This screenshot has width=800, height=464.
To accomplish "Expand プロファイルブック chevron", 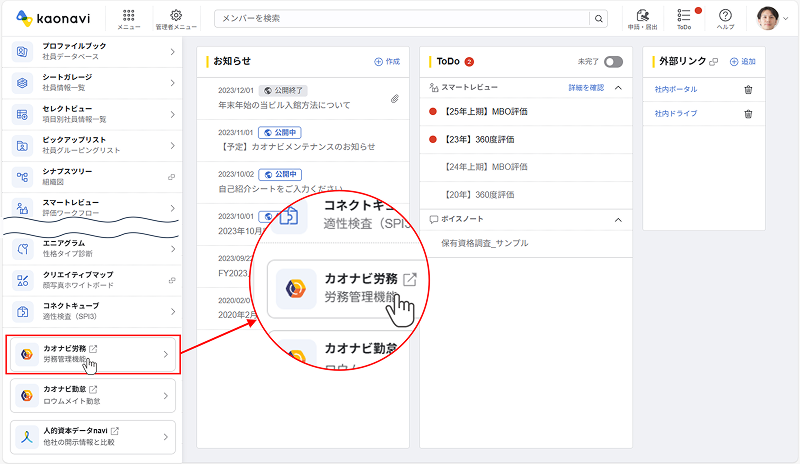I will (x=172, y=52).
